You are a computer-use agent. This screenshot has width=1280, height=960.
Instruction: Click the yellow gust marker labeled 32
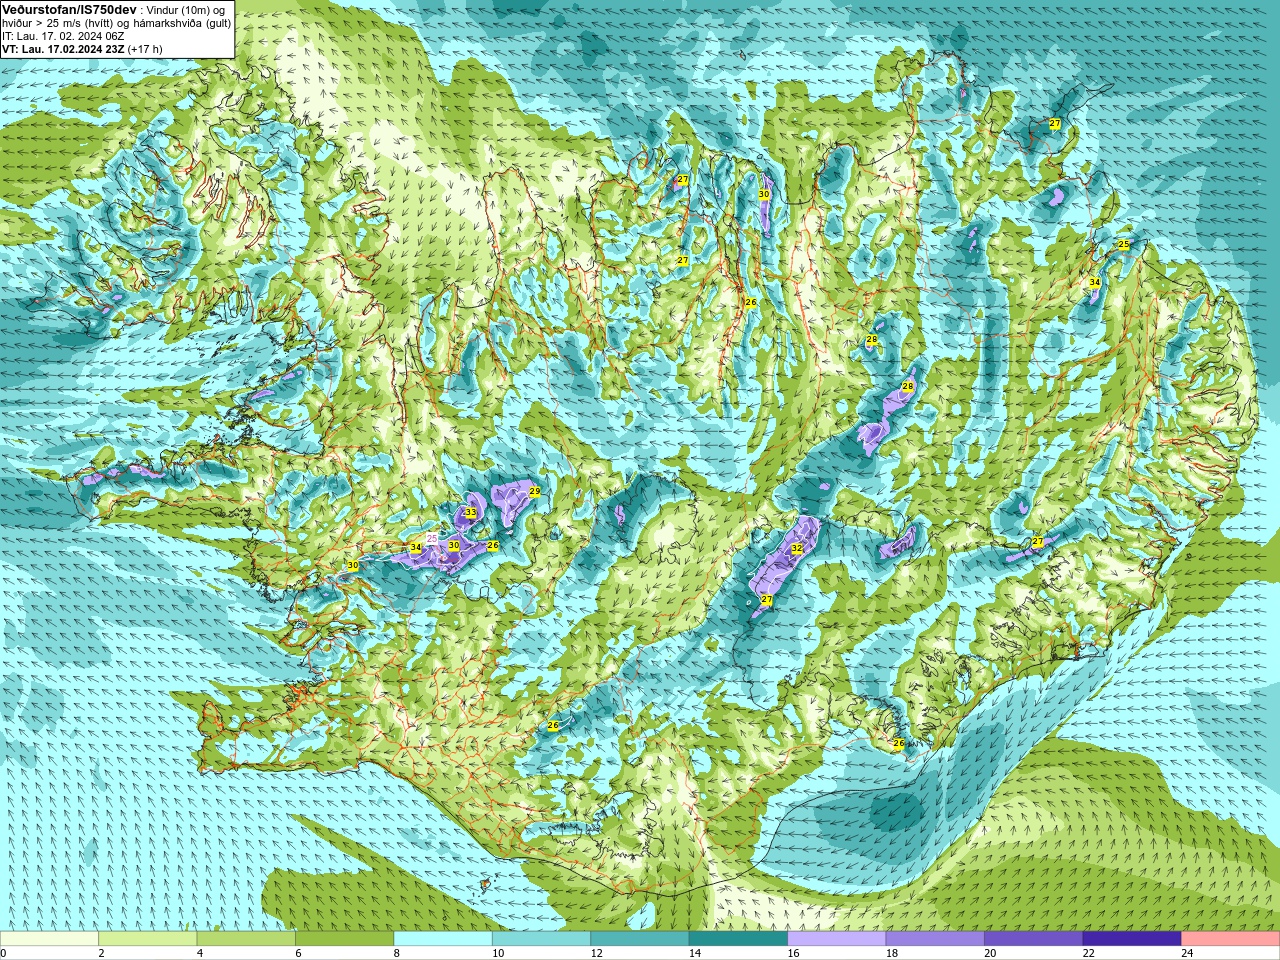point(797,549)
